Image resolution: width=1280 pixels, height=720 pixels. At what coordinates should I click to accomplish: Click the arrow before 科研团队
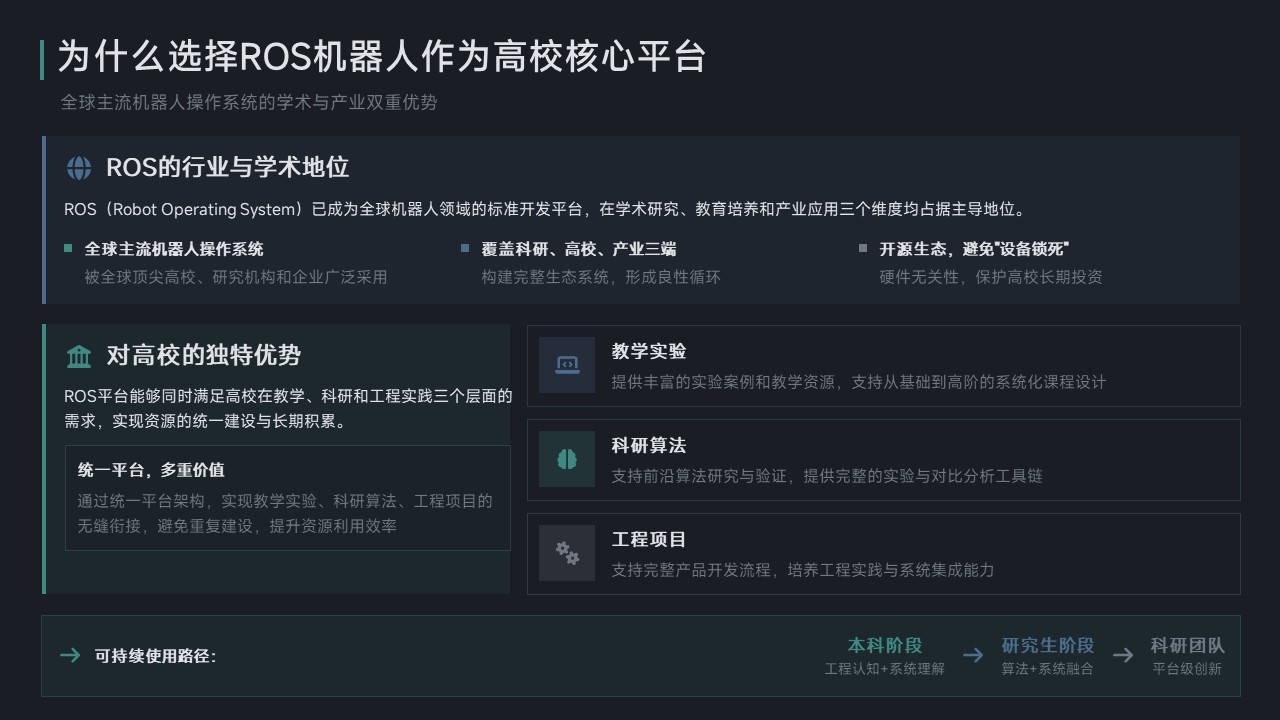coord(1123,656)
